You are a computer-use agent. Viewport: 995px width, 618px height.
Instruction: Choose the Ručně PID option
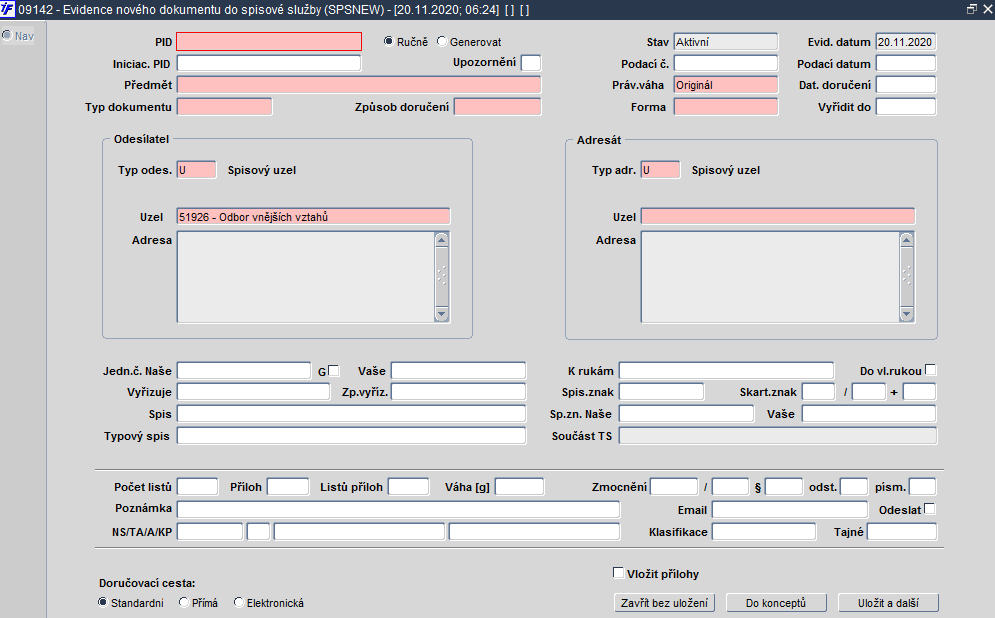coord(390,42)
